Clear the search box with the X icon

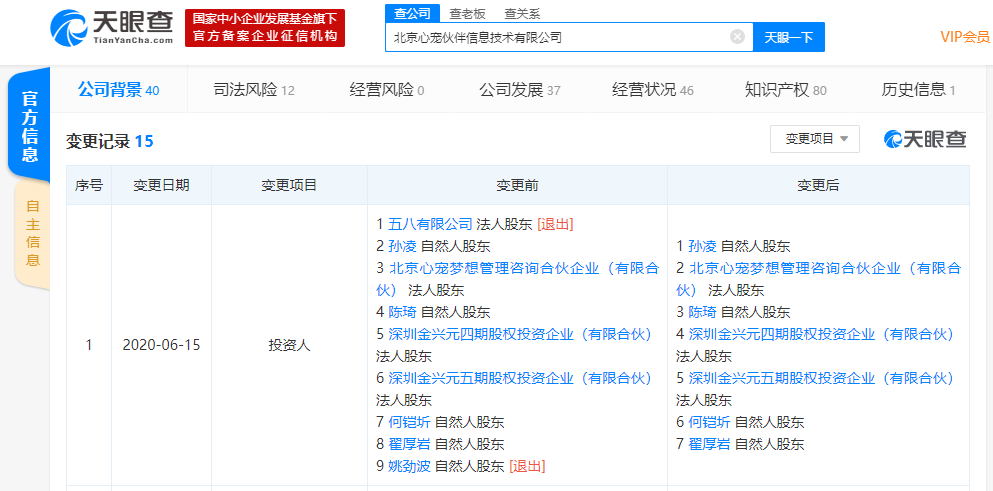(x=737, y=37)
